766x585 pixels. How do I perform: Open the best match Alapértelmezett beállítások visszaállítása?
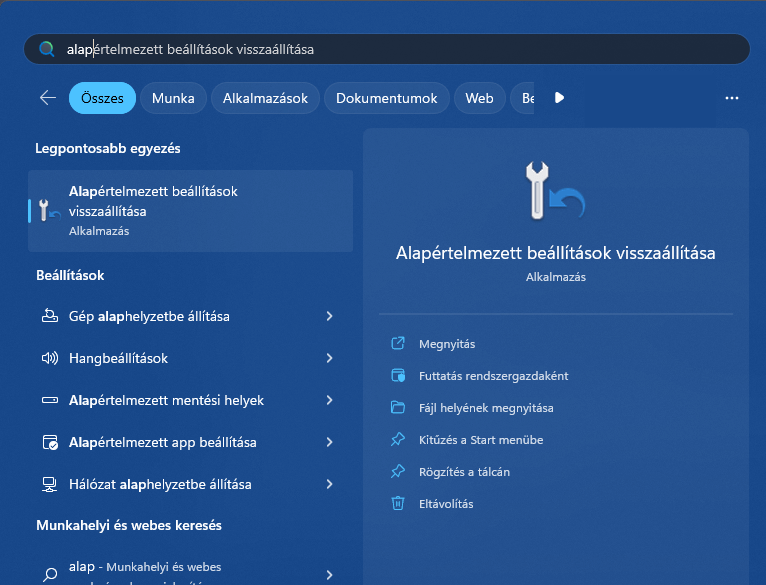coord(190,210)
